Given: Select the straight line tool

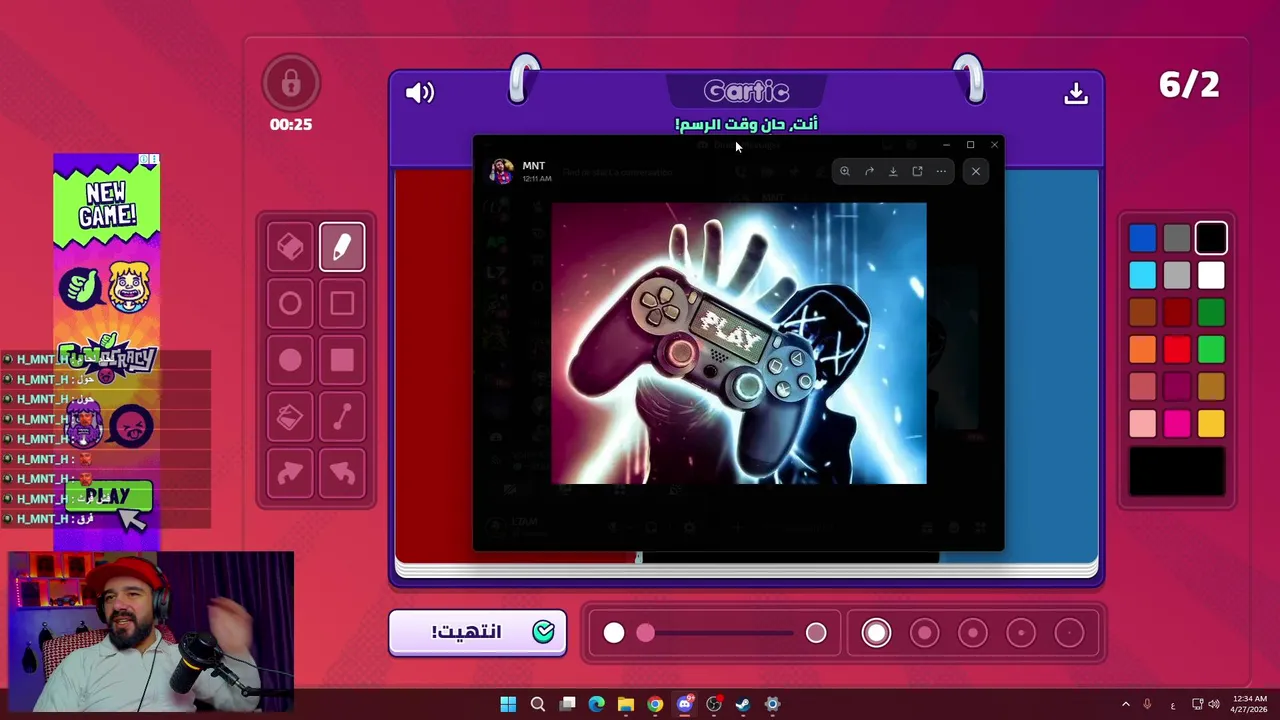Looking at the screenshot, I should click(342, 417).
